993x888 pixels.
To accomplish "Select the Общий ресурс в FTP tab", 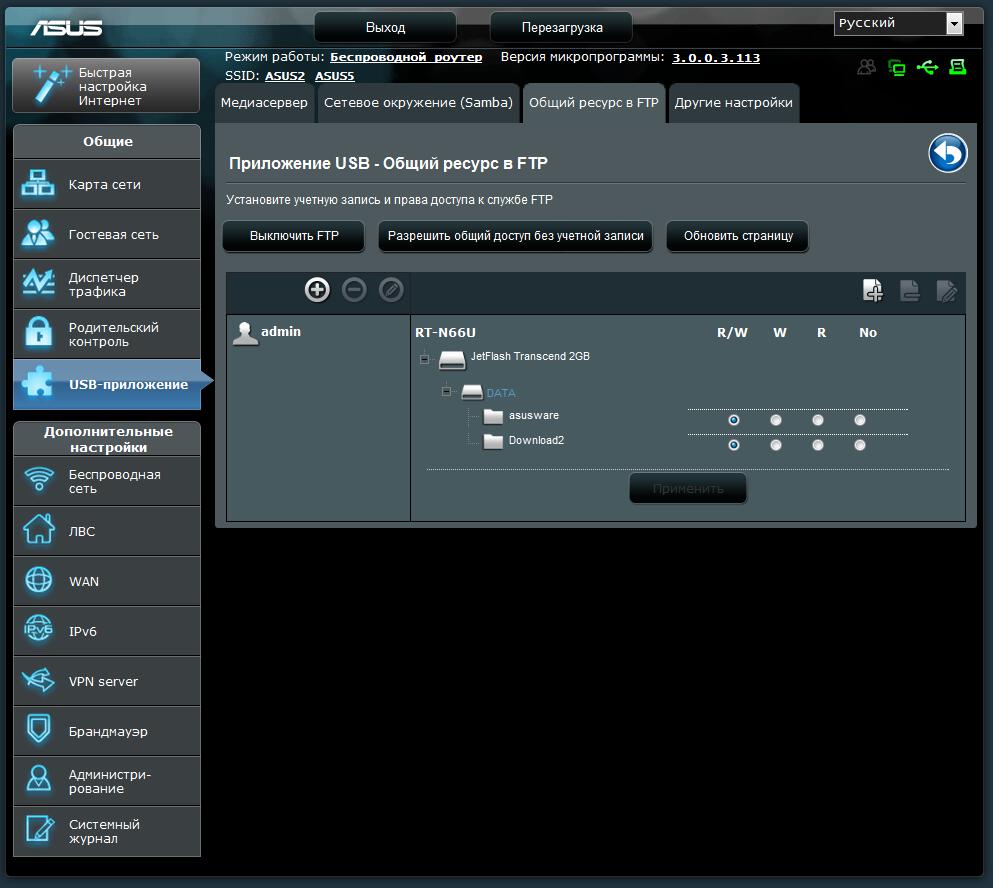I will [594, 103].
